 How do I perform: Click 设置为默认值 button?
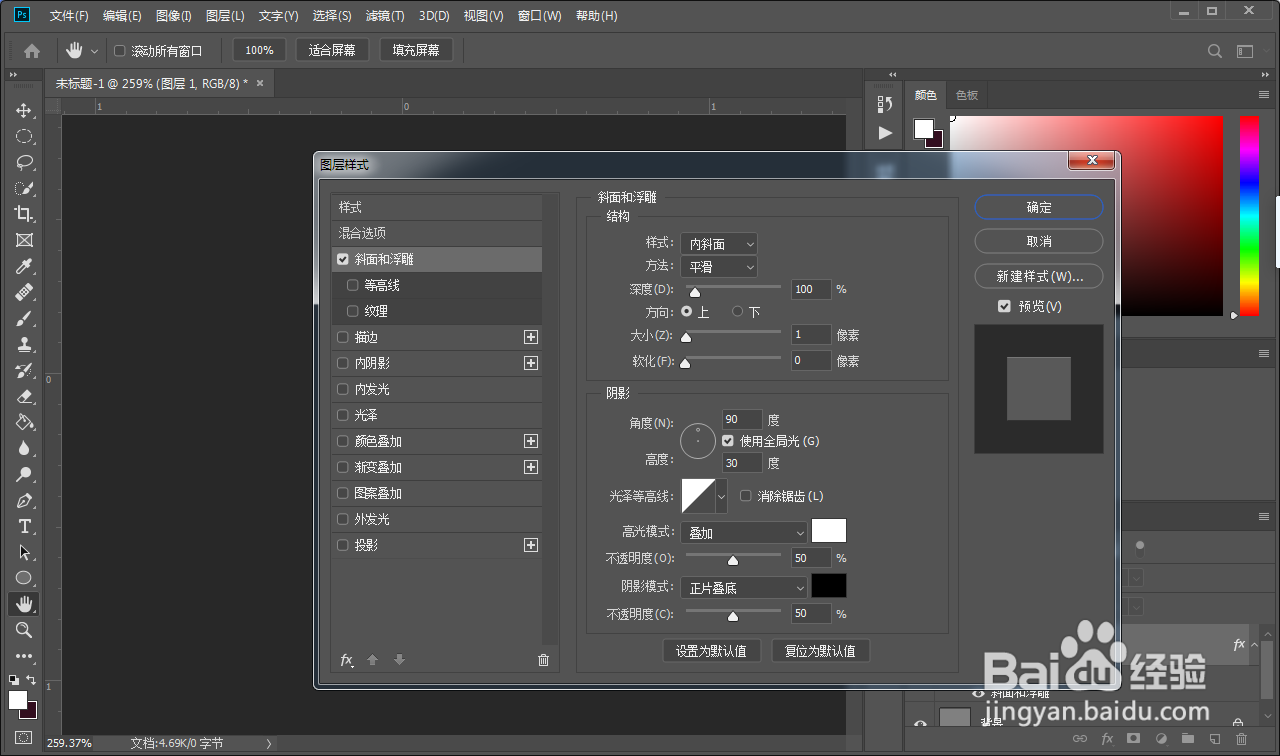coord(711,651)
